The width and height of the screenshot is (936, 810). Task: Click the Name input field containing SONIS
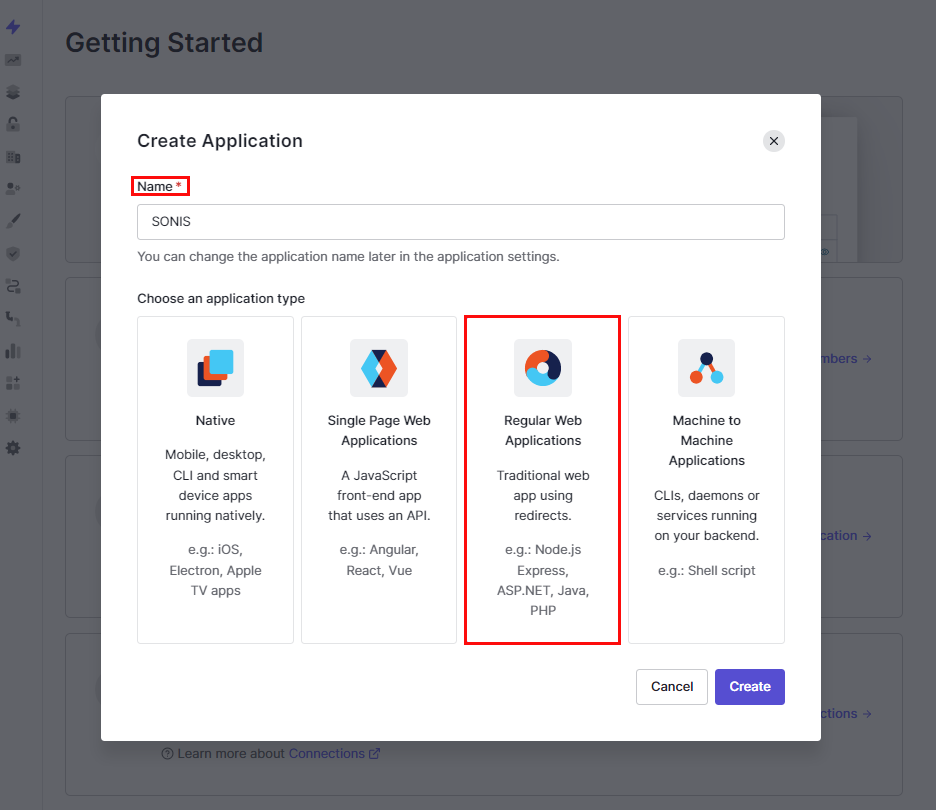(460, 222)
